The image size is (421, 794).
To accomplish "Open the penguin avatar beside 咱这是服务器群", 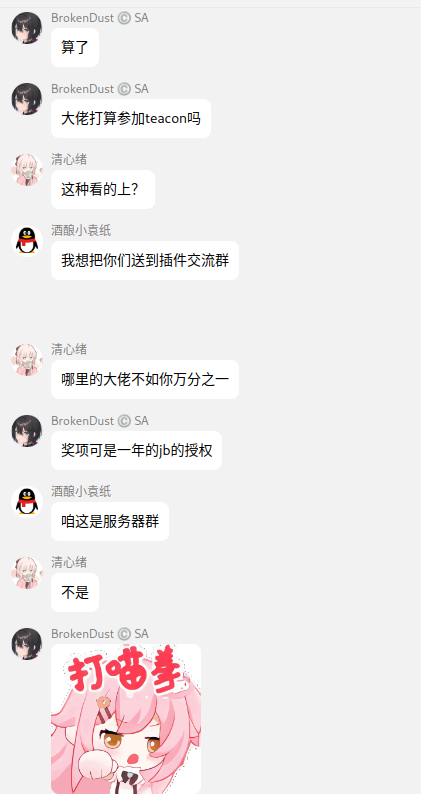I will [27, 501].
